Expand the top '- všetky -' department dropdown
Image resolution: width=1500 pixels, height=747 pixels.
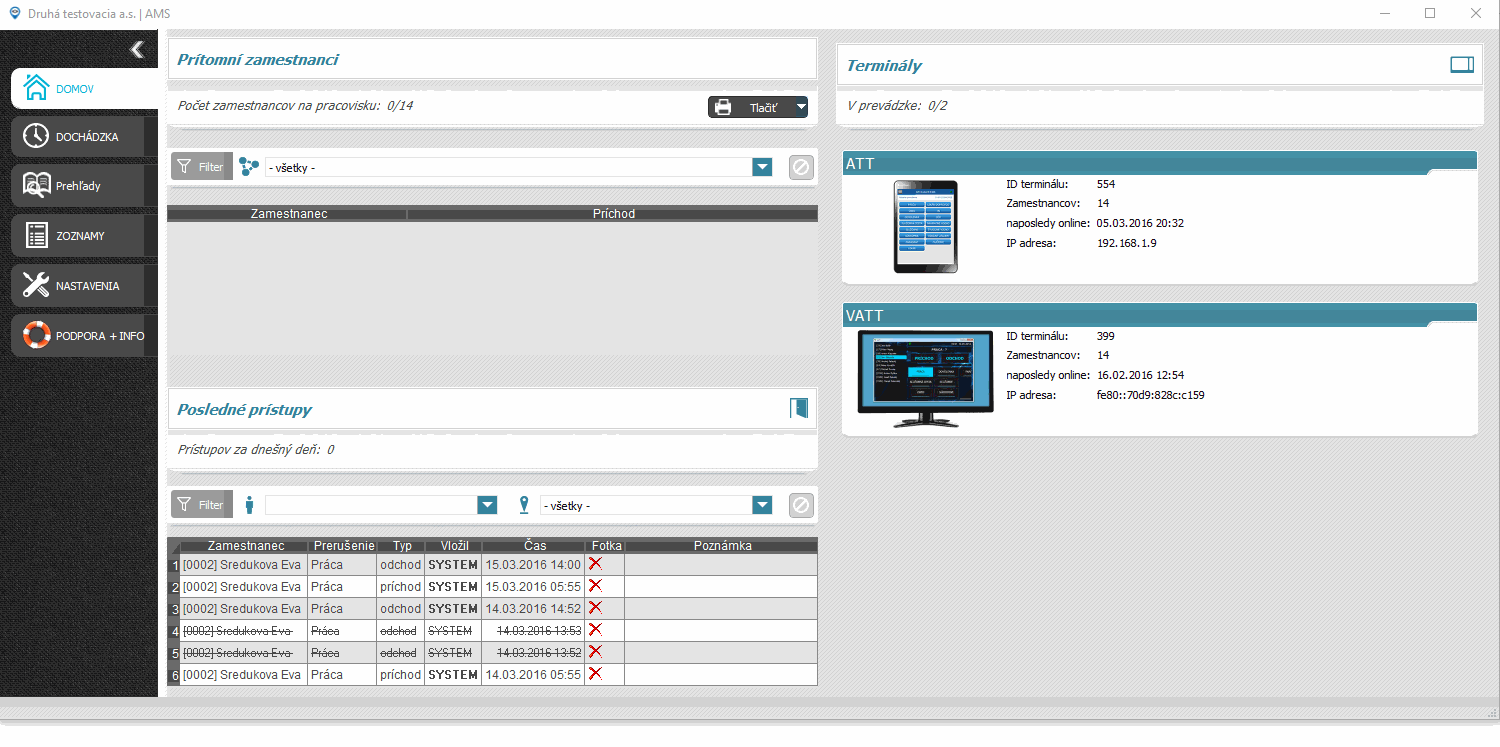pyautogui.click(x=763, y=167)
